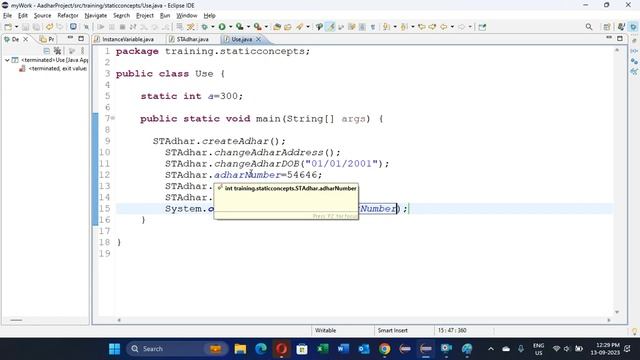Click the yellow Undo arrow icon
Viewport: 640px width, 360px height.
(x=49, y=27)
